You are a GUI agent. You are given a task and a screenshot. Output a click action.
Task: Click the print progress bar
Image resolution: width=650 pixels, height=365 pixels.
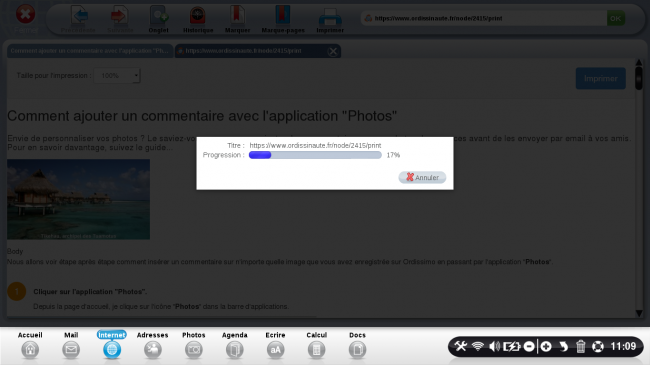tap(315, 155)
